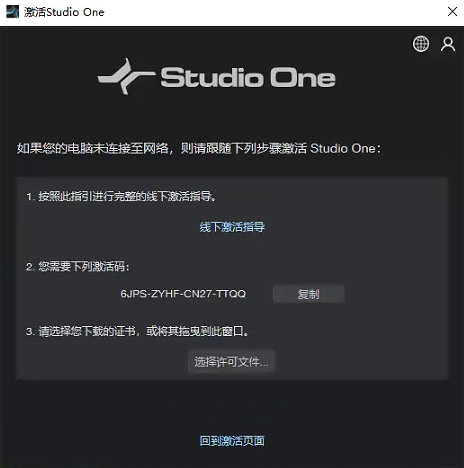Image resolution: width=464 pixels, height=468 pixels.
Task: Click the empty title bar area
Action: 267,12
